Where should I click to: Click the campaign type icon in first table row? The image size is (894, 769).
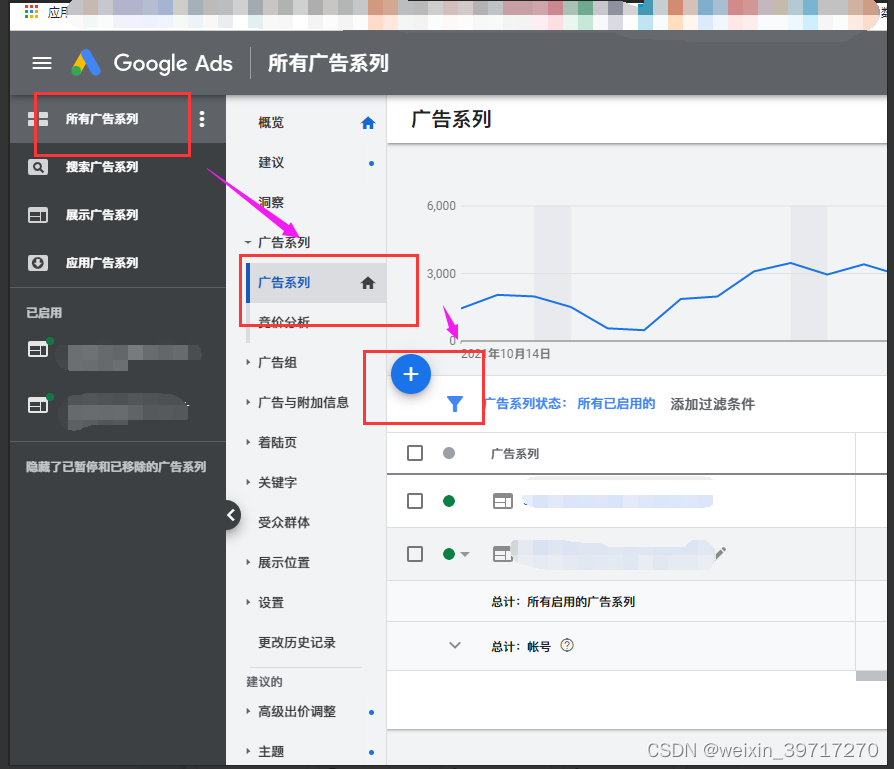(503, 501)
